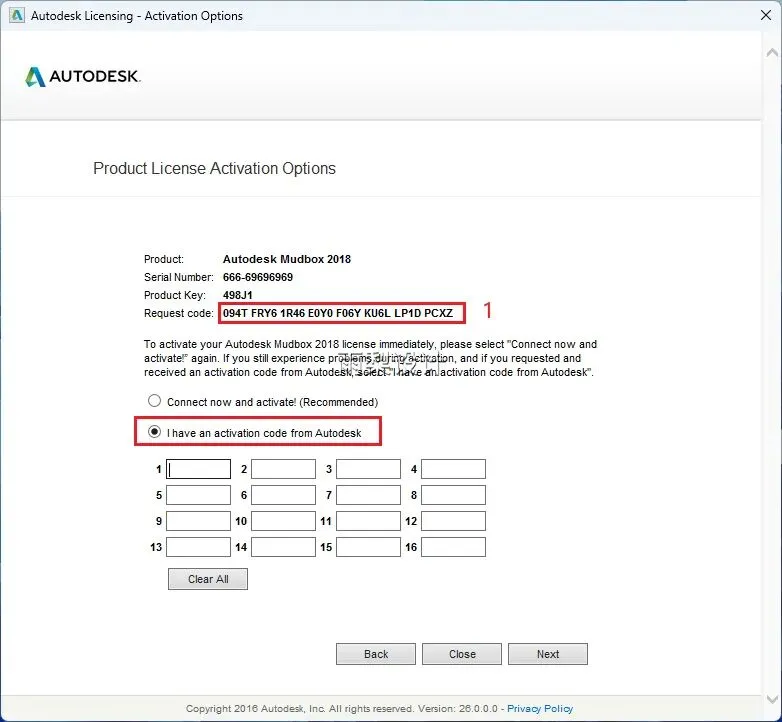Click product name 'Autodesk Mudbox 2018'
Viewport: 782px width, 722px height.
287,259
